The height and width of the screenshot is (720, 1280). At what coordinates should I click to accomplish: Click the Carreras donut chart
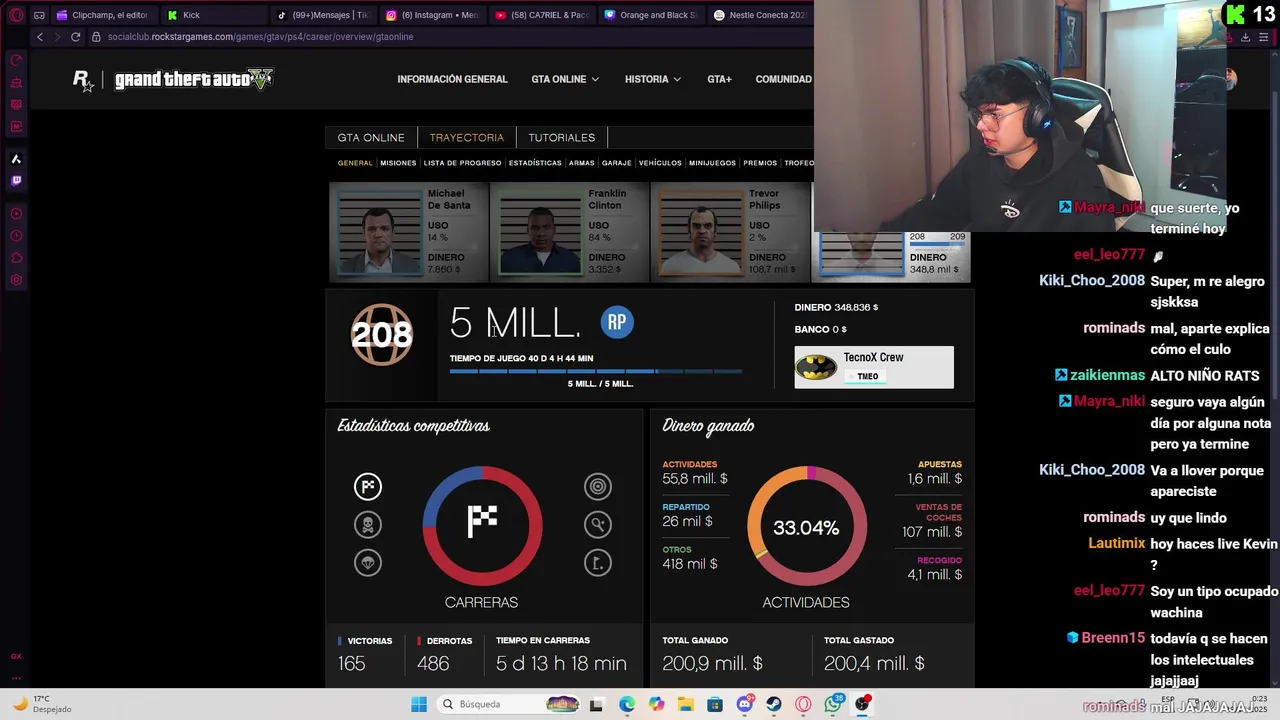coord(482,526)
